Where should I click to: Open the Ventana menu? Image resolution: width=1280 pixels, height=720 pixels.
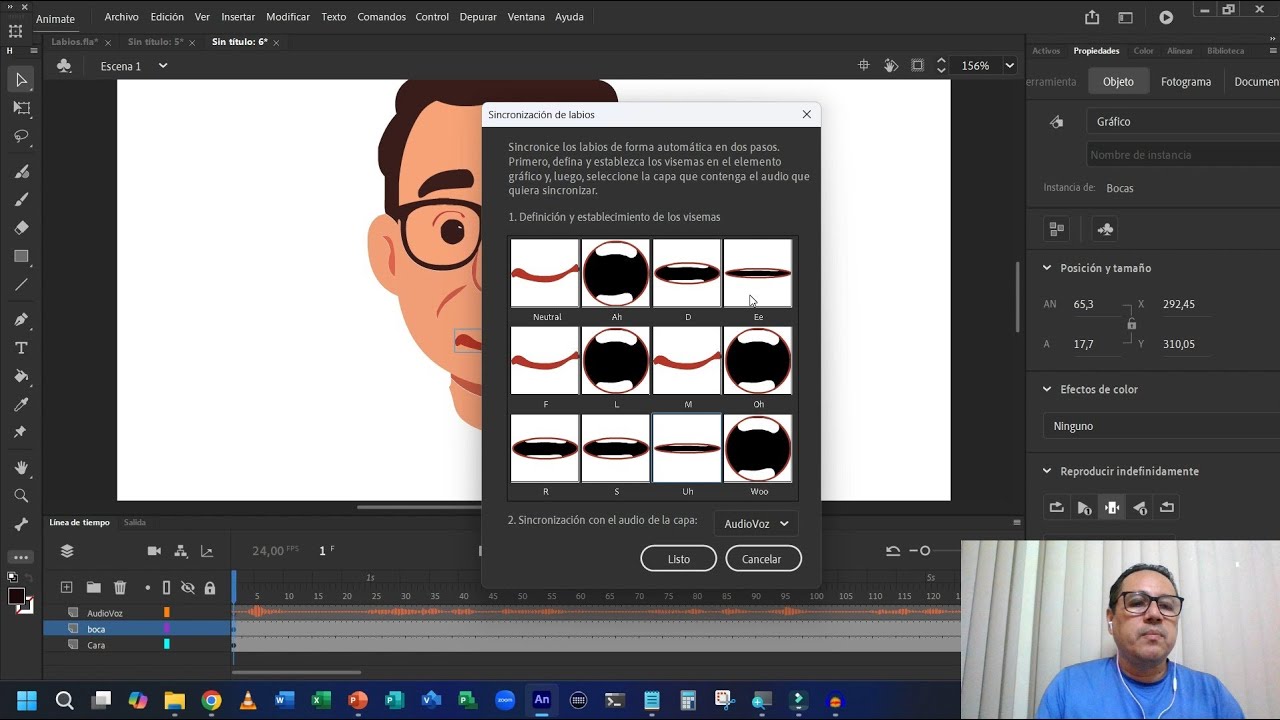526,17
